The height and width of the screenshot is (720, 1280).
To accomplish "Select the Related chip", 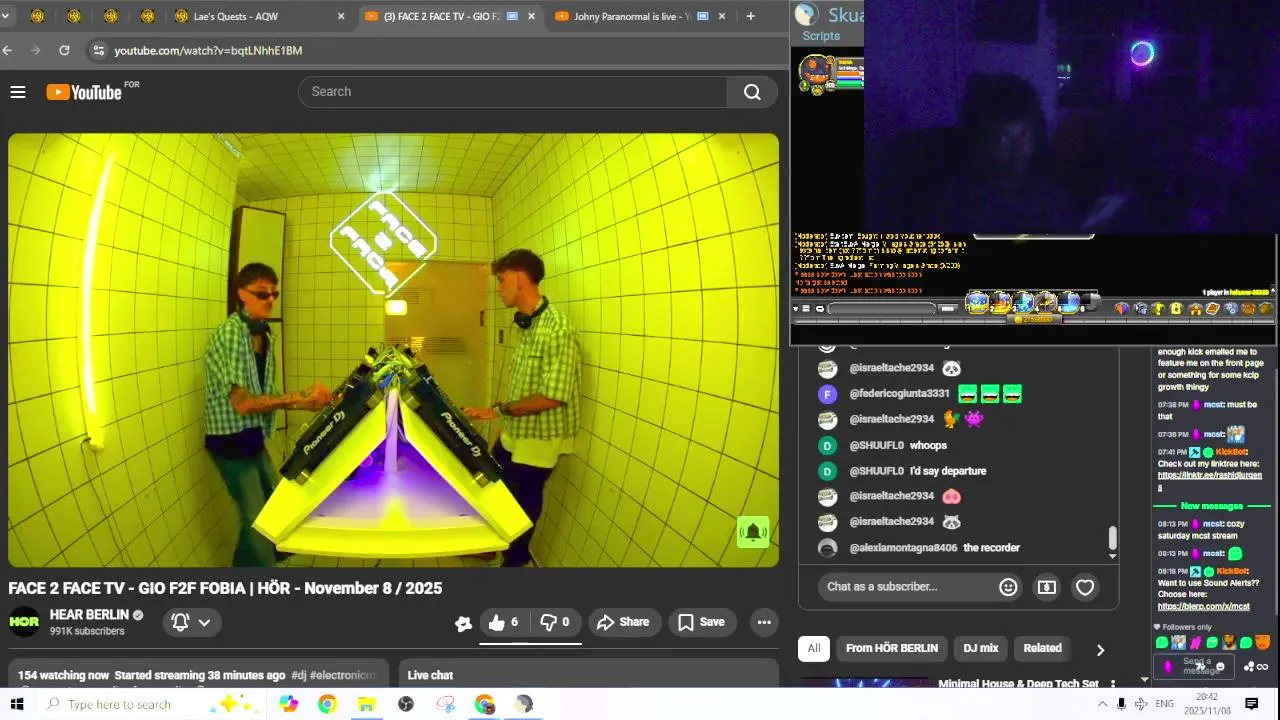I will pyautogui.click(x=1042, y=648).
